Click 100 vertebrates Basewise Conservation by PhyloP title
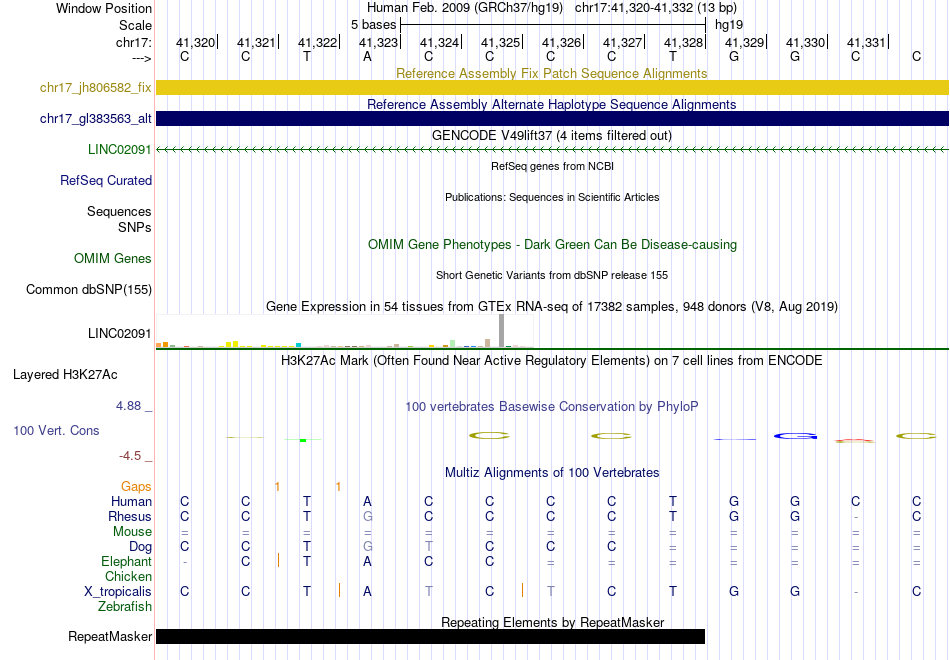Image resolution: width=950 pixels, height=660 pixels. (x=552, y=407)
